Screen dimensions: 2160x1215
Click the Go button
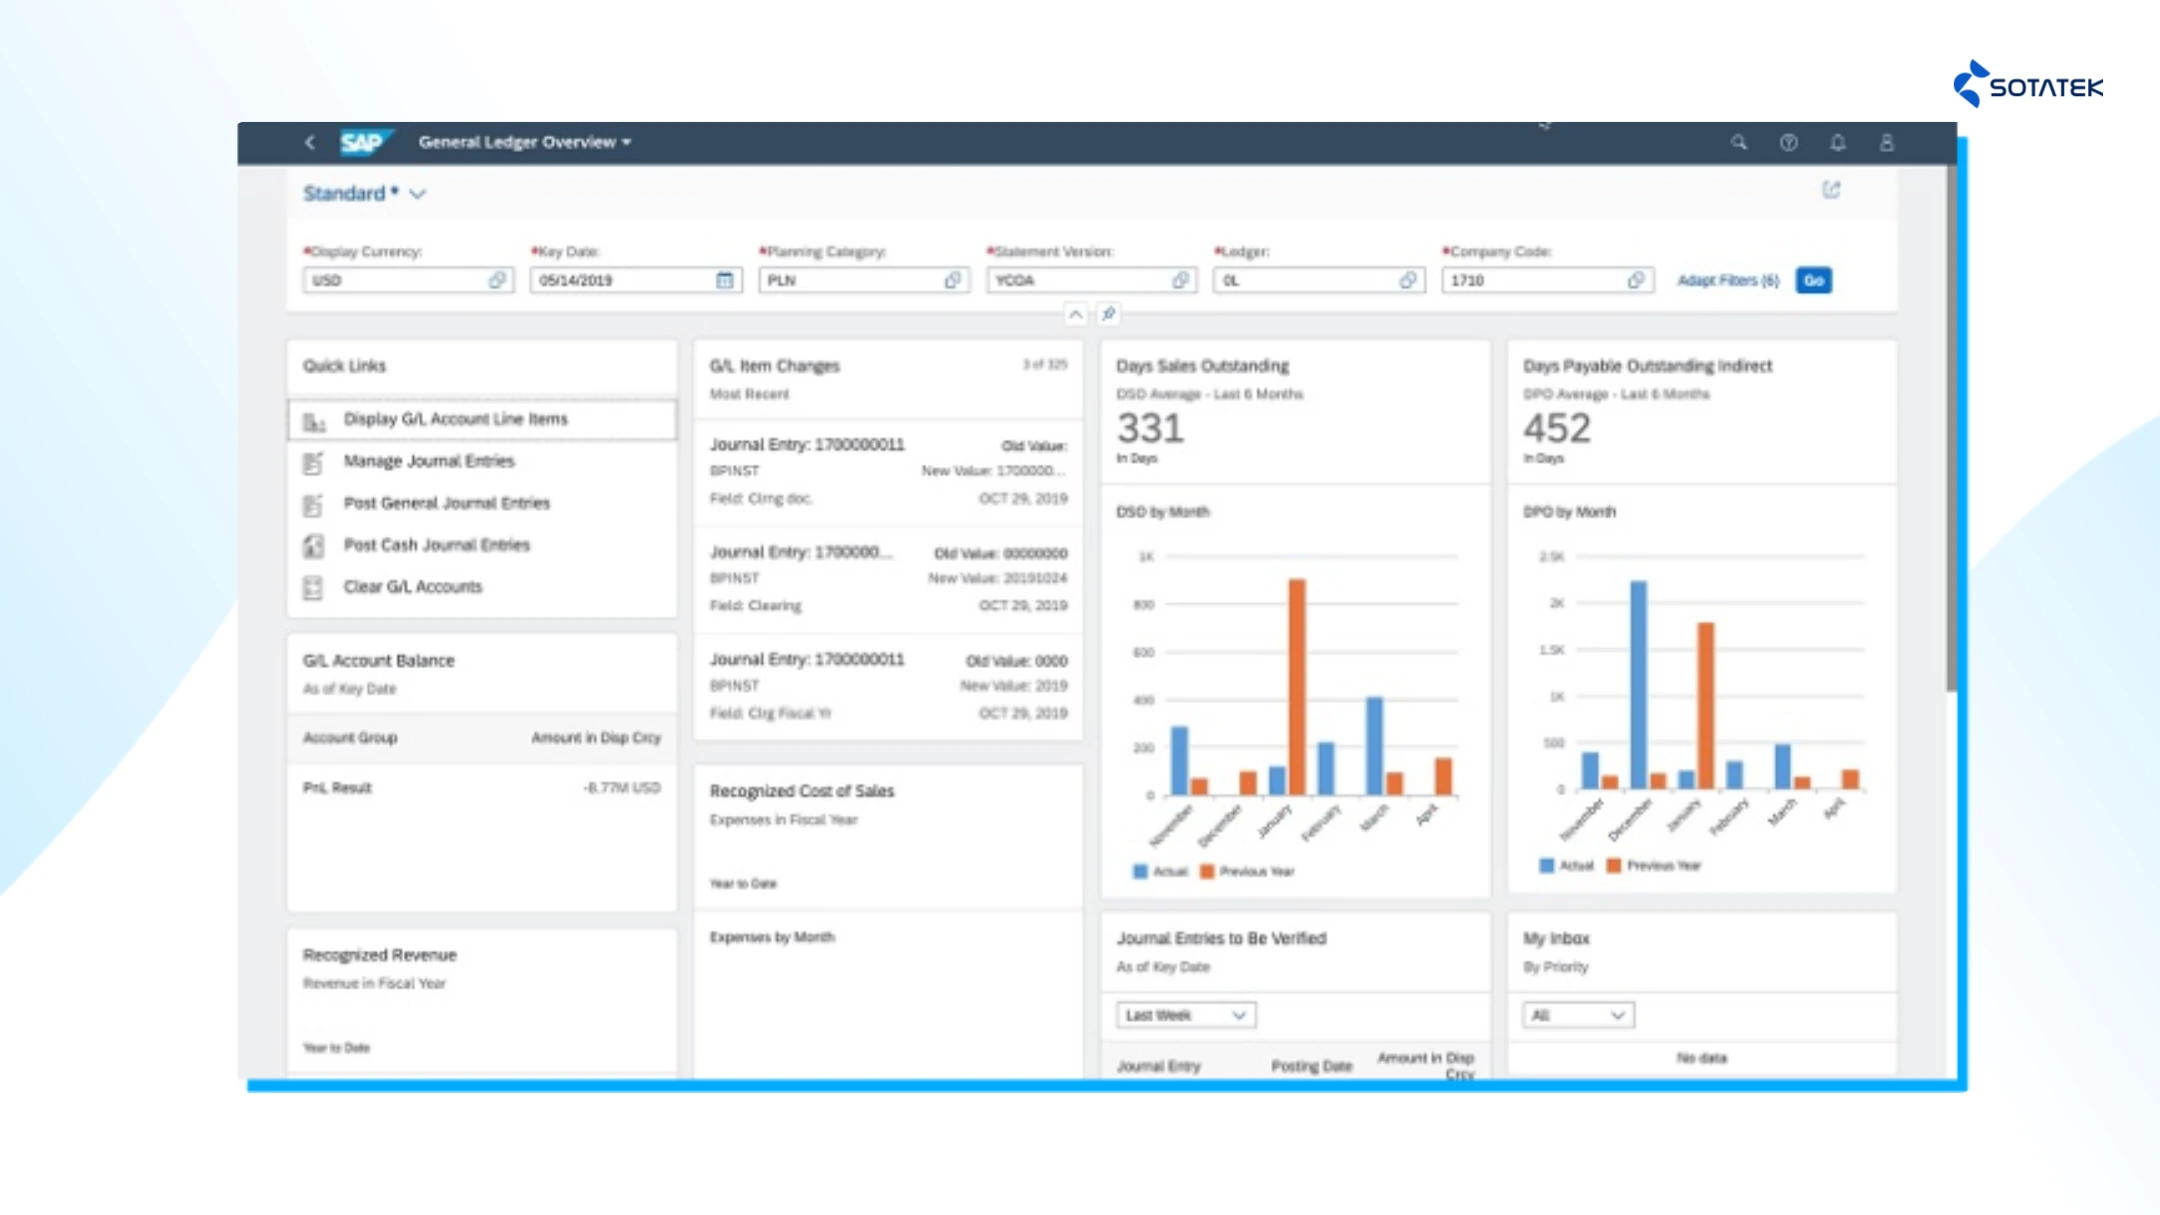coord(1813,280)
